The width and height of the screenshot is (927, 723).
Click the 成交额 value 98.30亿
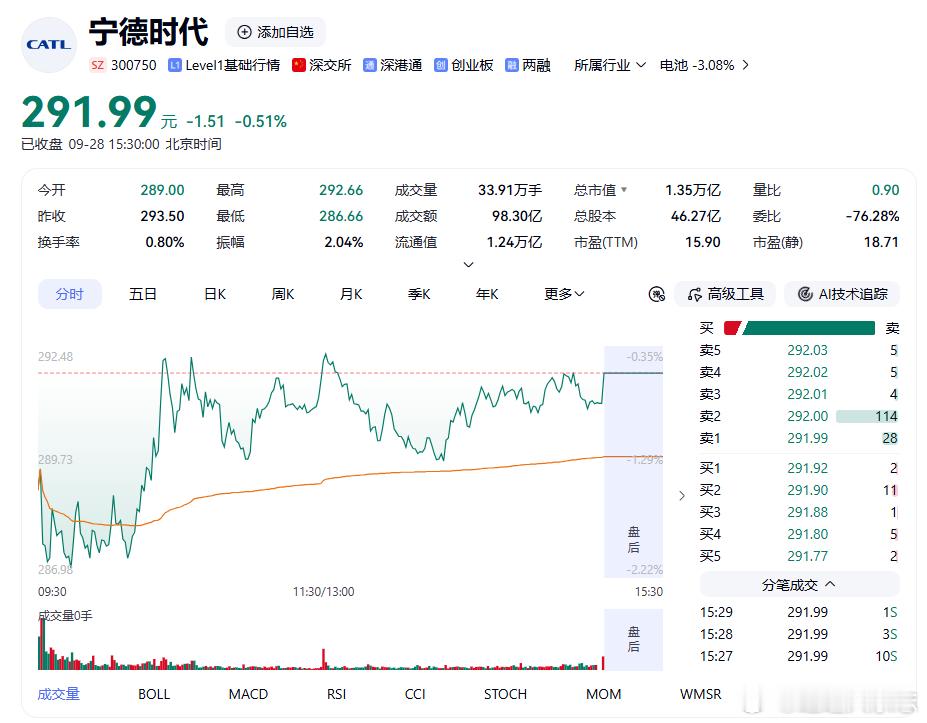click(517, 216)
